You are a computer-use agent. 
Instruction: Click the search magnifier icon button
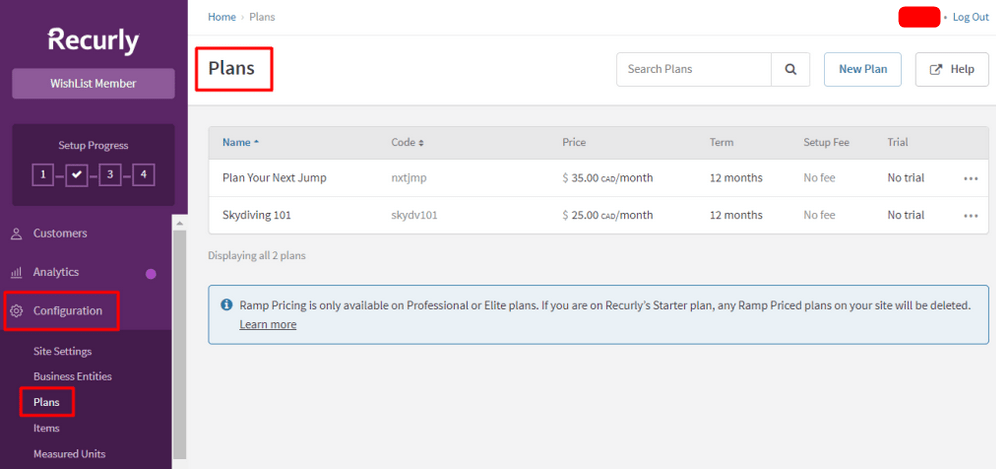[790, 69]
